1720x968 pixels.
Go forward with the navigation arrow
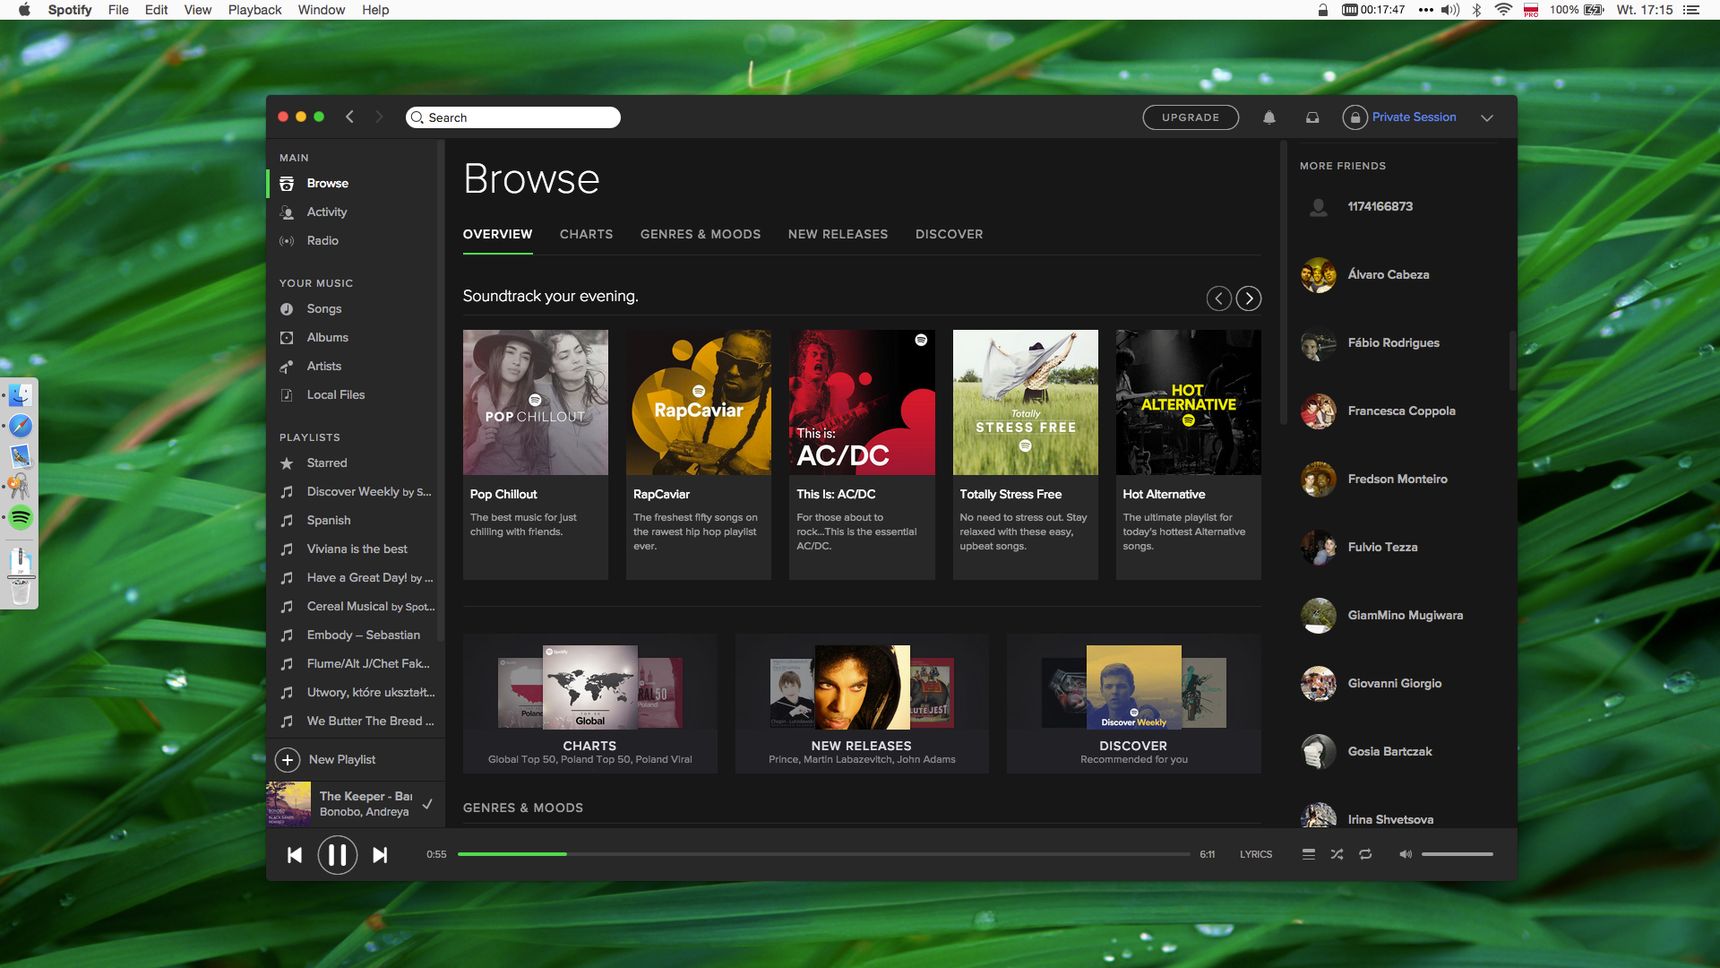379,117
